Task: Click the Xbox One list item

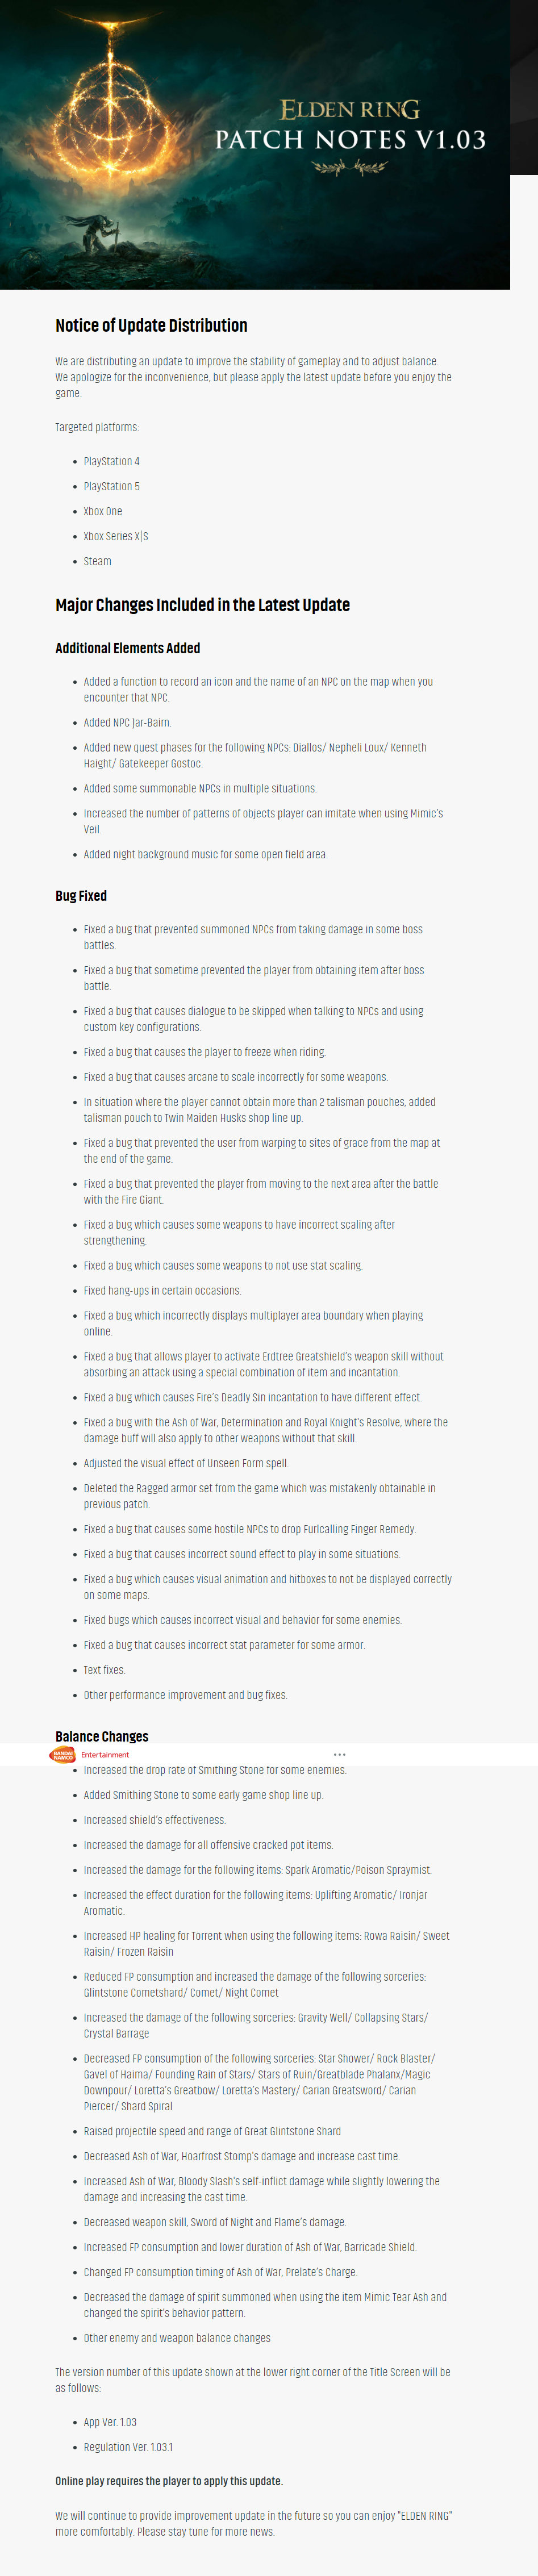Action: [x=103, y=511]
